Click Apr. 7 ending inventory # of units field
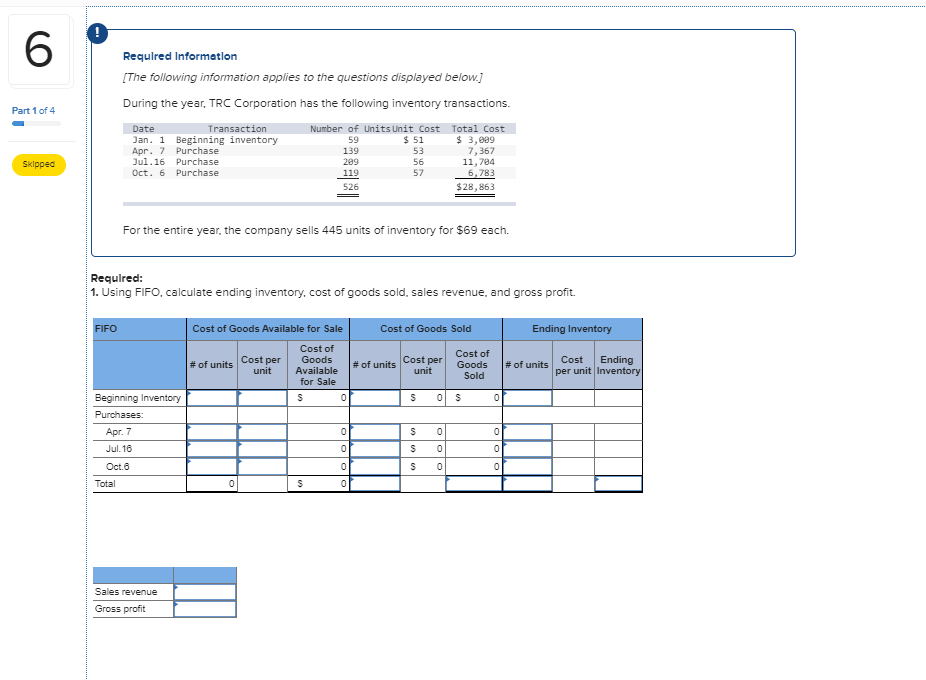 [527, 432]
